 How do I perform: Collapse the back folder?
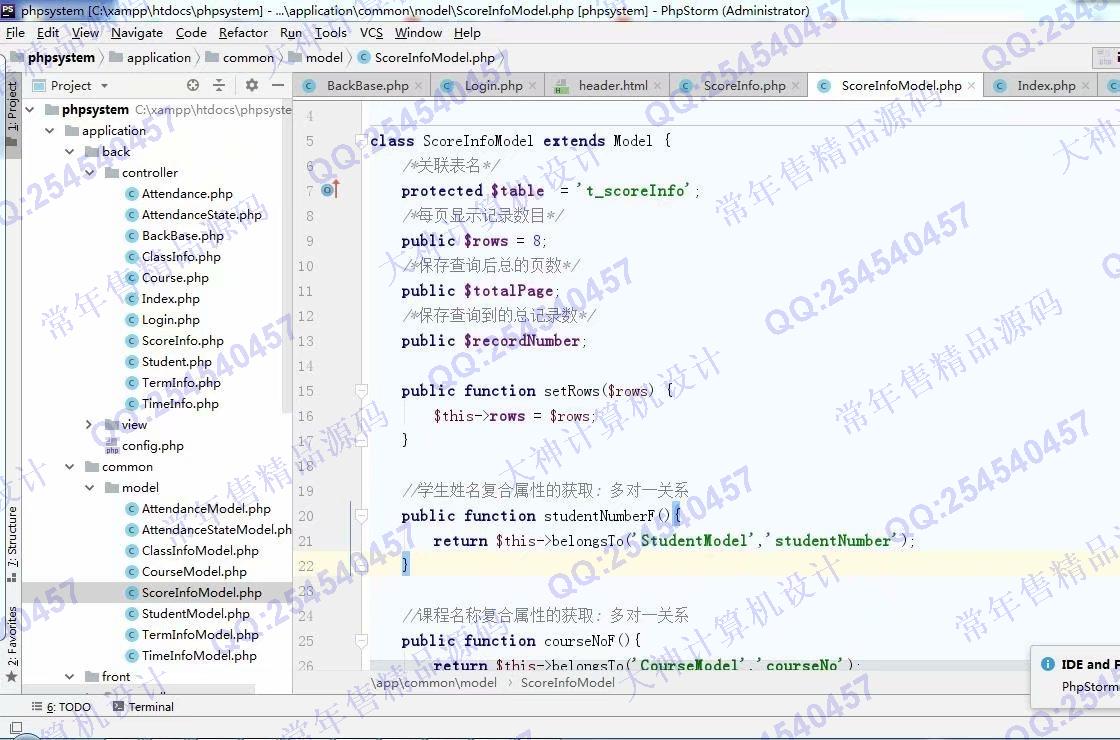(x=69, y=151)
